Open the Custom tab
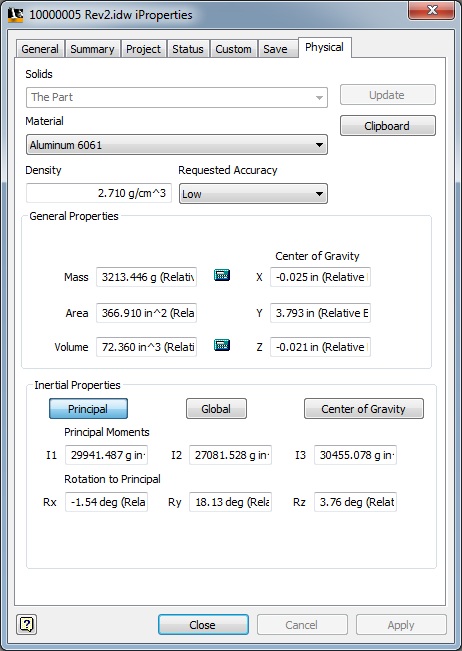This screenshot has width=462, height=651. (x=233, y=49)
